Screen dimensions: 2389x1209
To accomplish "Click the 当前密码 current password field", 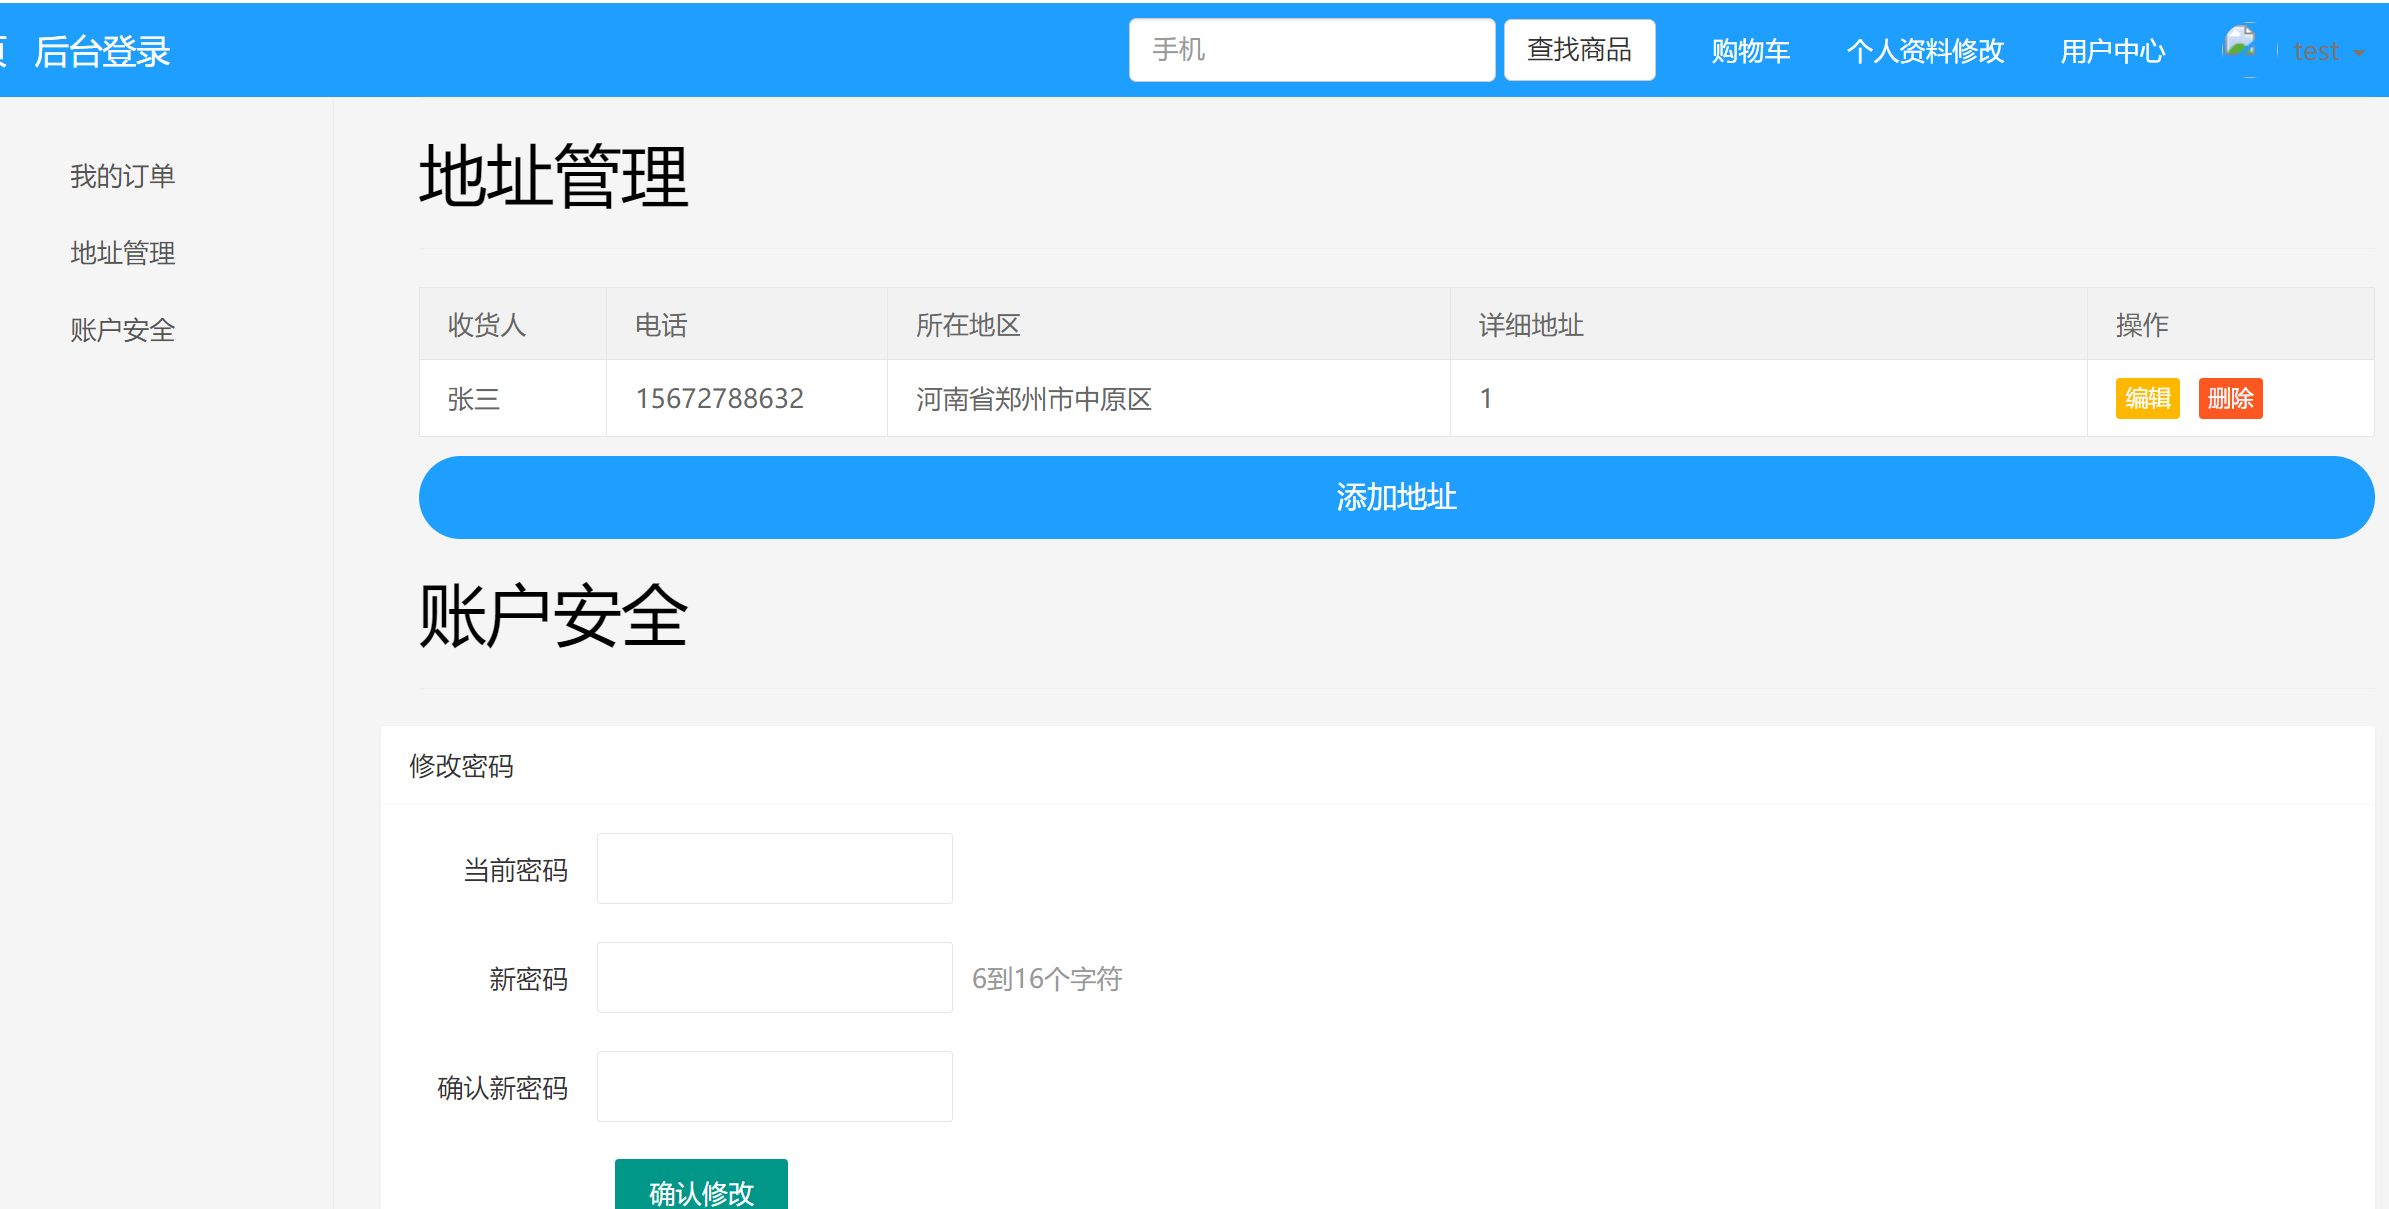I will coord(773,868).
